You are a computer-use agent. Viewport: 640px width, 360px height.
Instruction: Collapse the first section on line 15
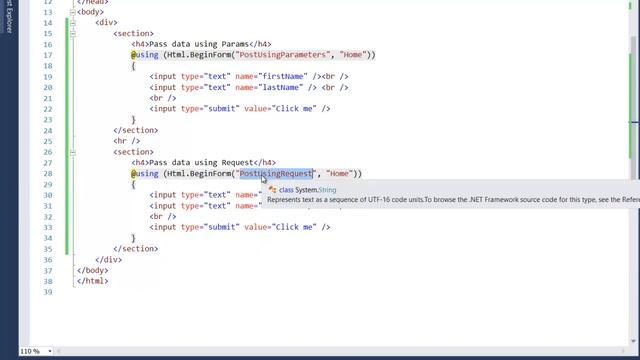click(73, 34)
